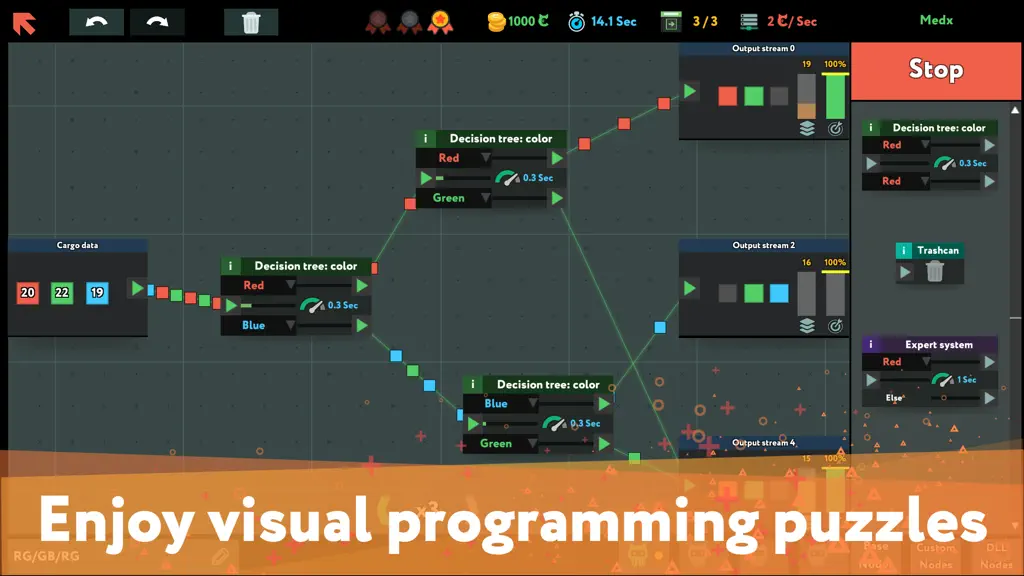
Task: Click layers icon in Output stream 2
Action: [807, 326]
